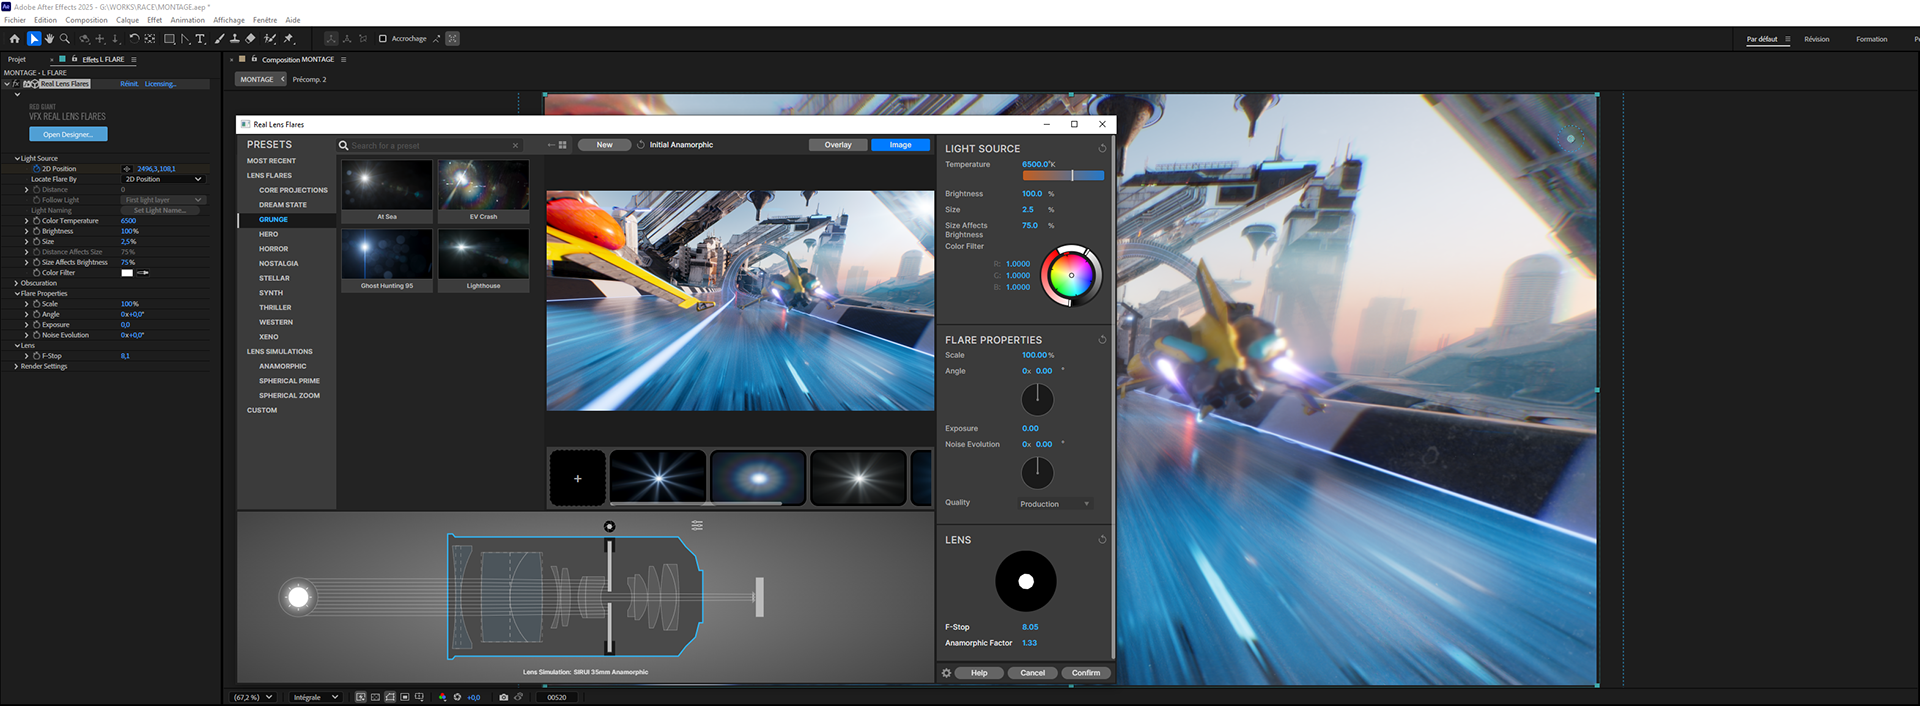The width and height of the screenshot is (1920, 706).
Task: Toggle the Brightness stopwatch in Effects panel
Action: 37,231
